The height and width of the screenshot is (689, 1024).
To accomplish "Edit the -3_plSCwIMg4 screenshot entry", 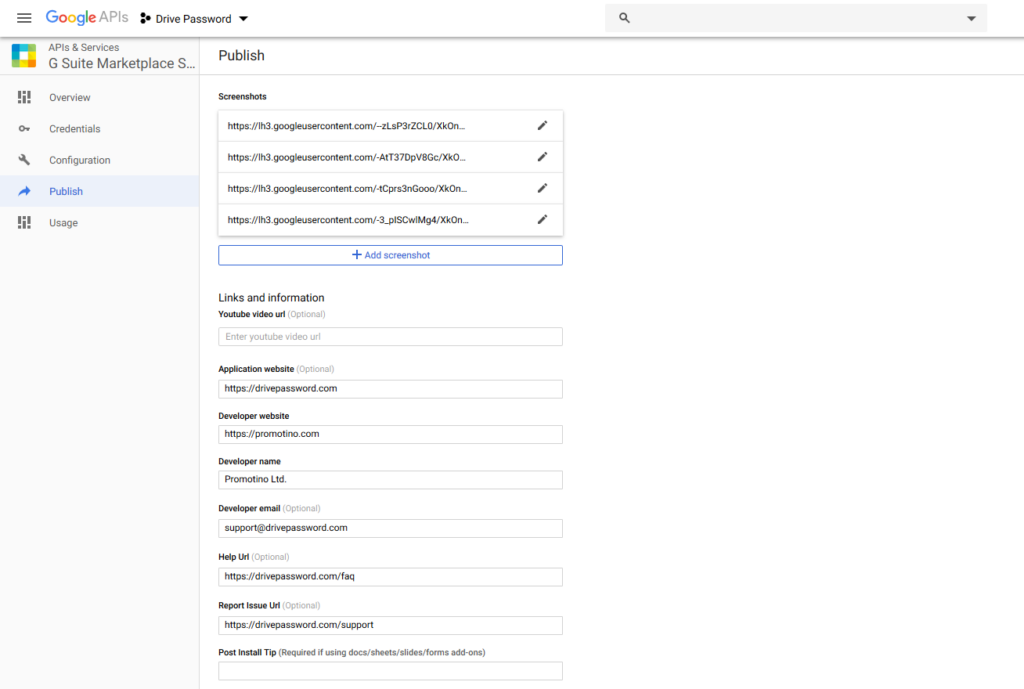I will tap(542, 219).
